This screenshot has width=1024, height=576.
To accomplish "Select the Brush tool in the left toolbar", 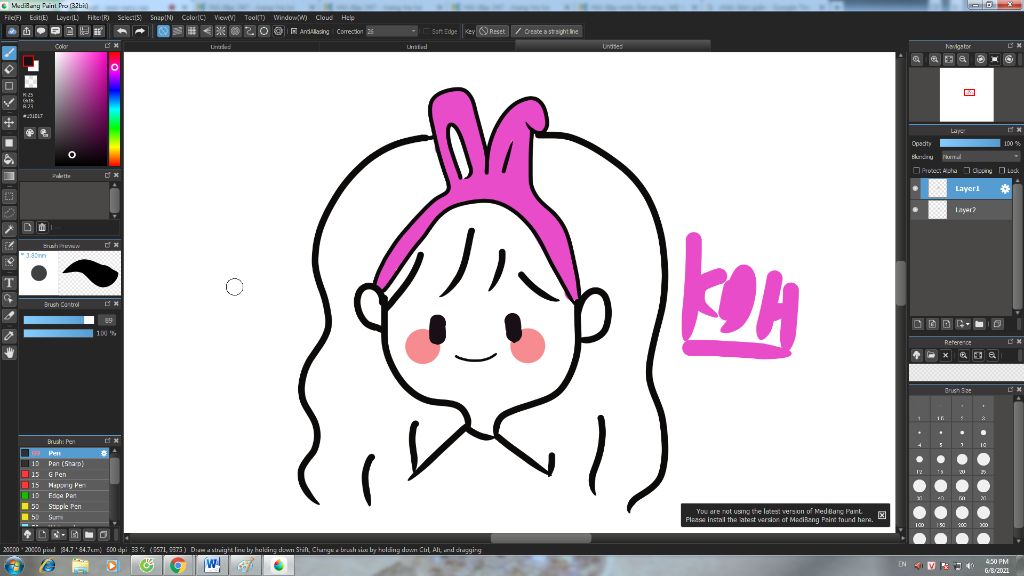I will (9, 53).
